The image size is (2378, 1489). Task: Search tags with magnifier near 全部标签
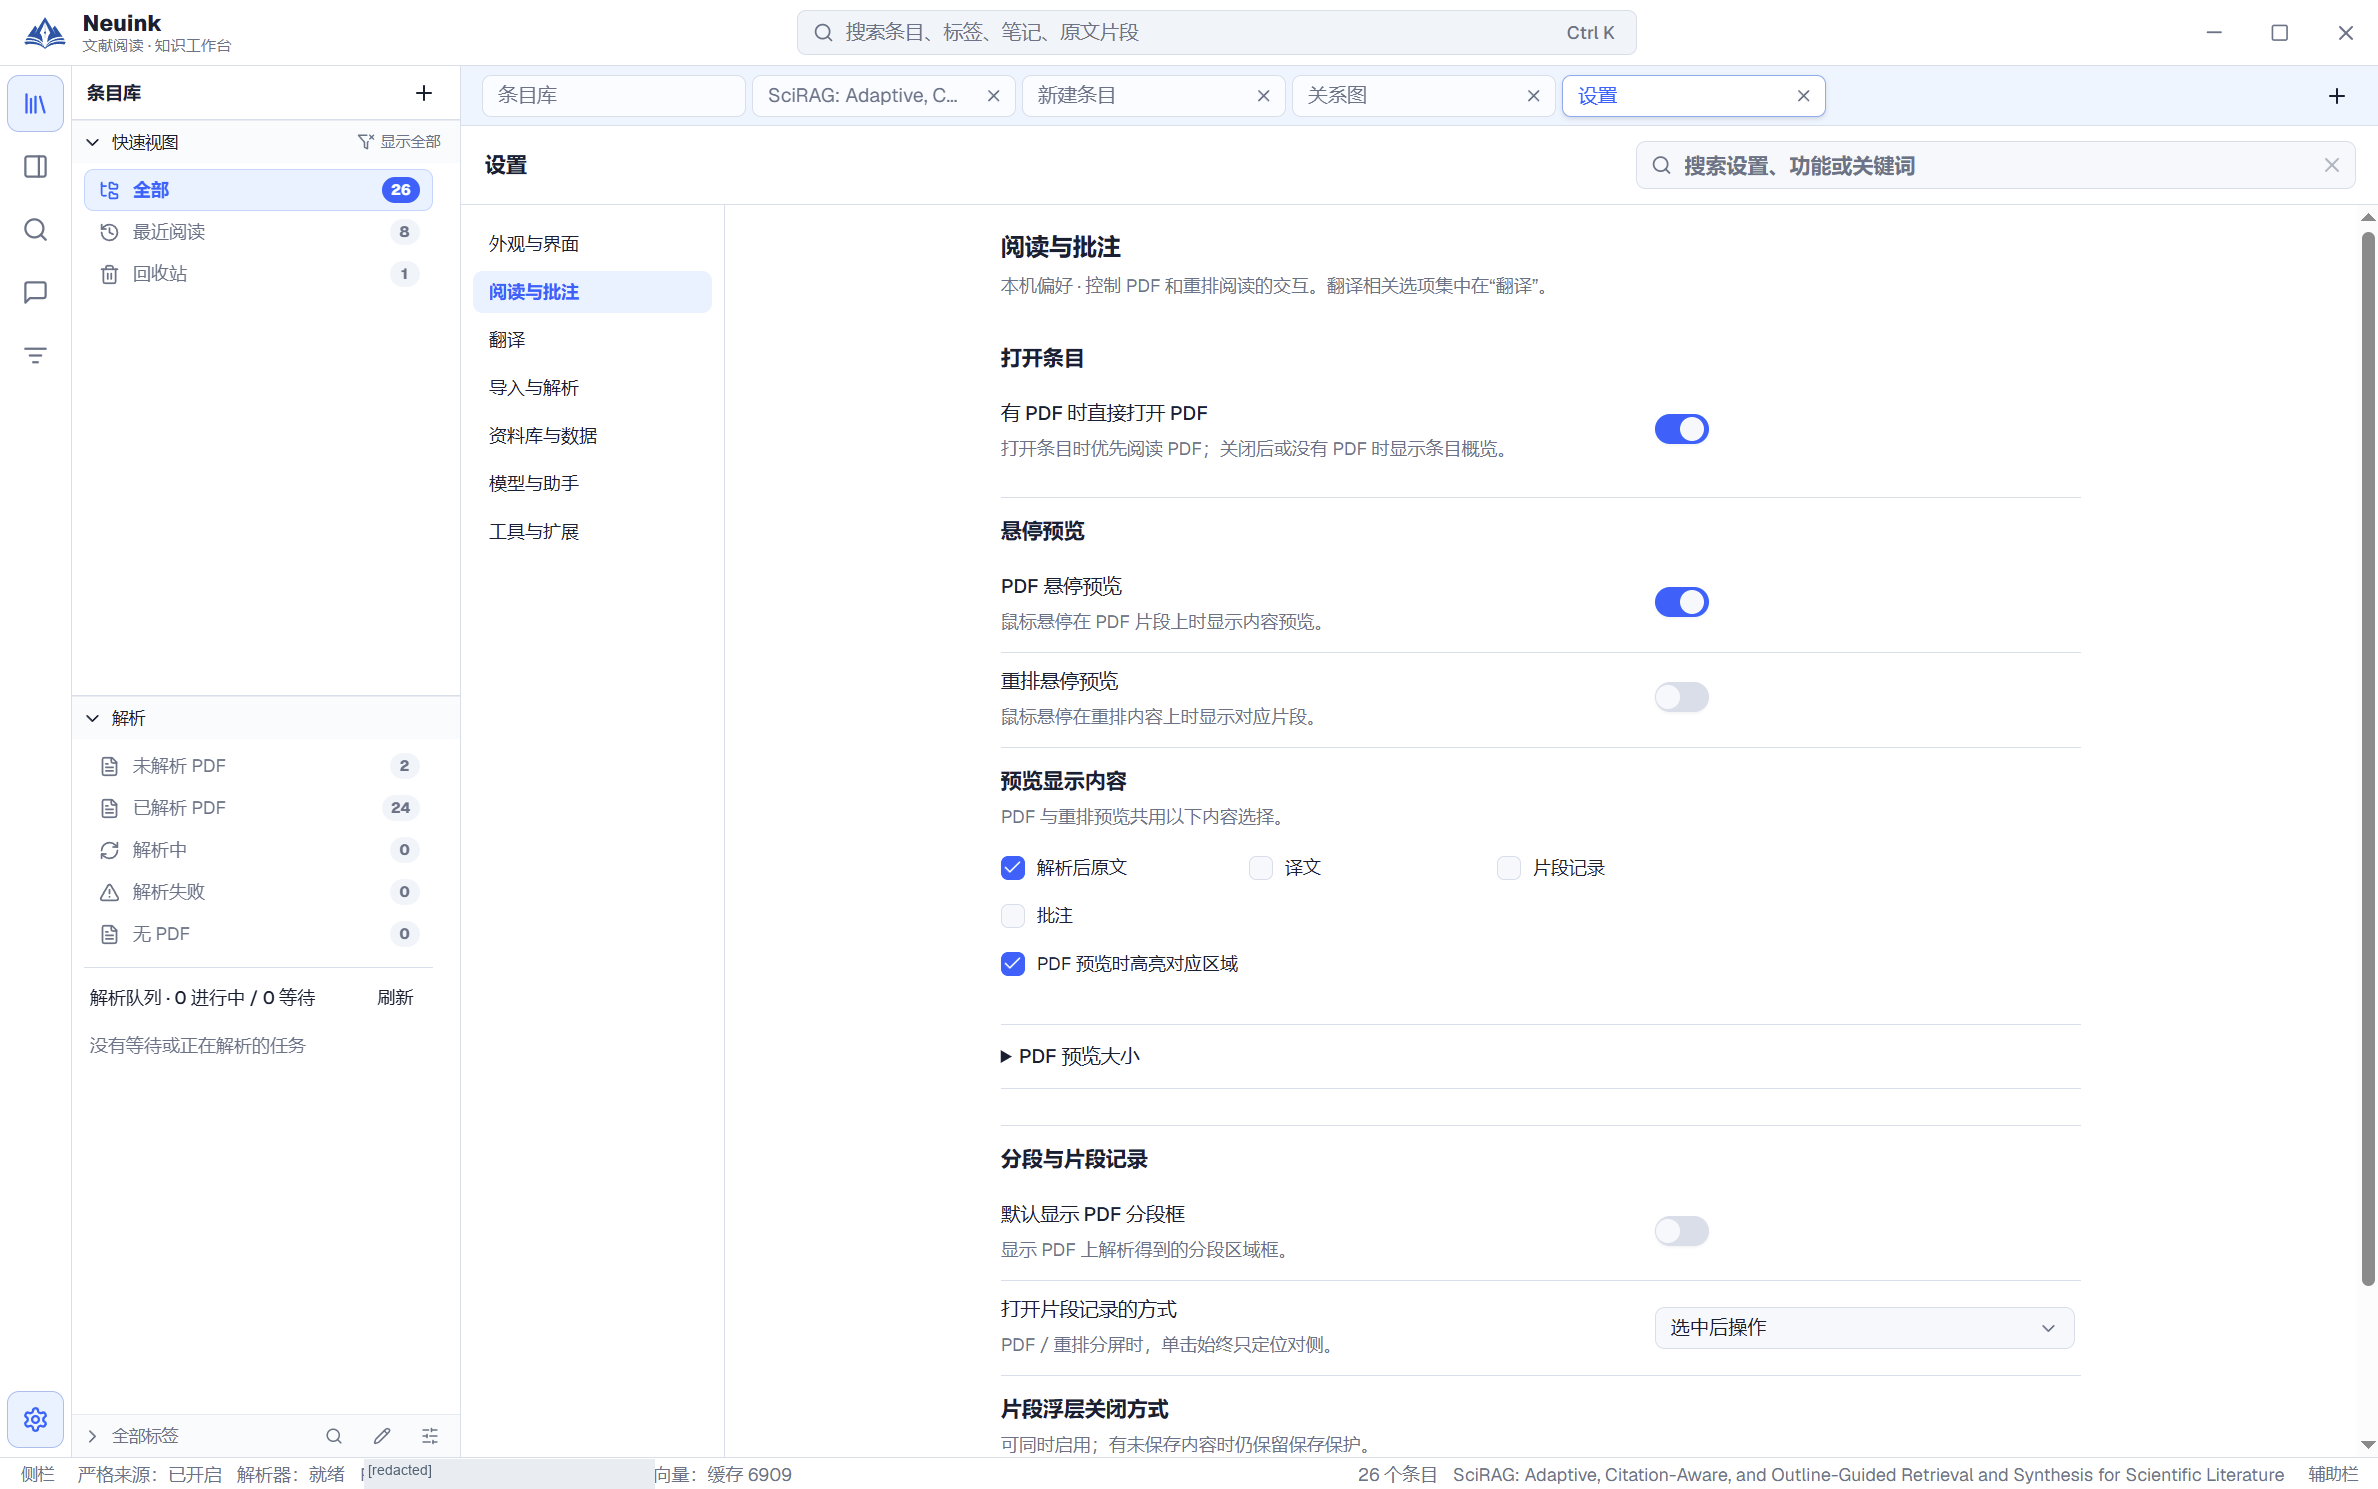(334, 1436)
